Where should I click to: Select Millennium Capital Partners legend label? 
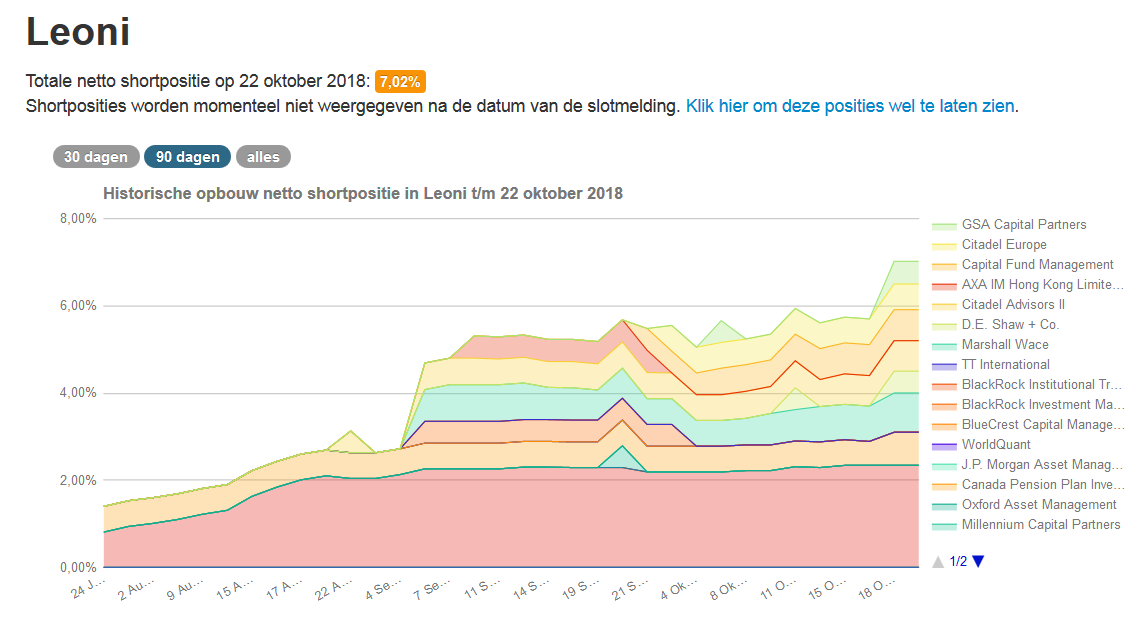(1041, 525)
